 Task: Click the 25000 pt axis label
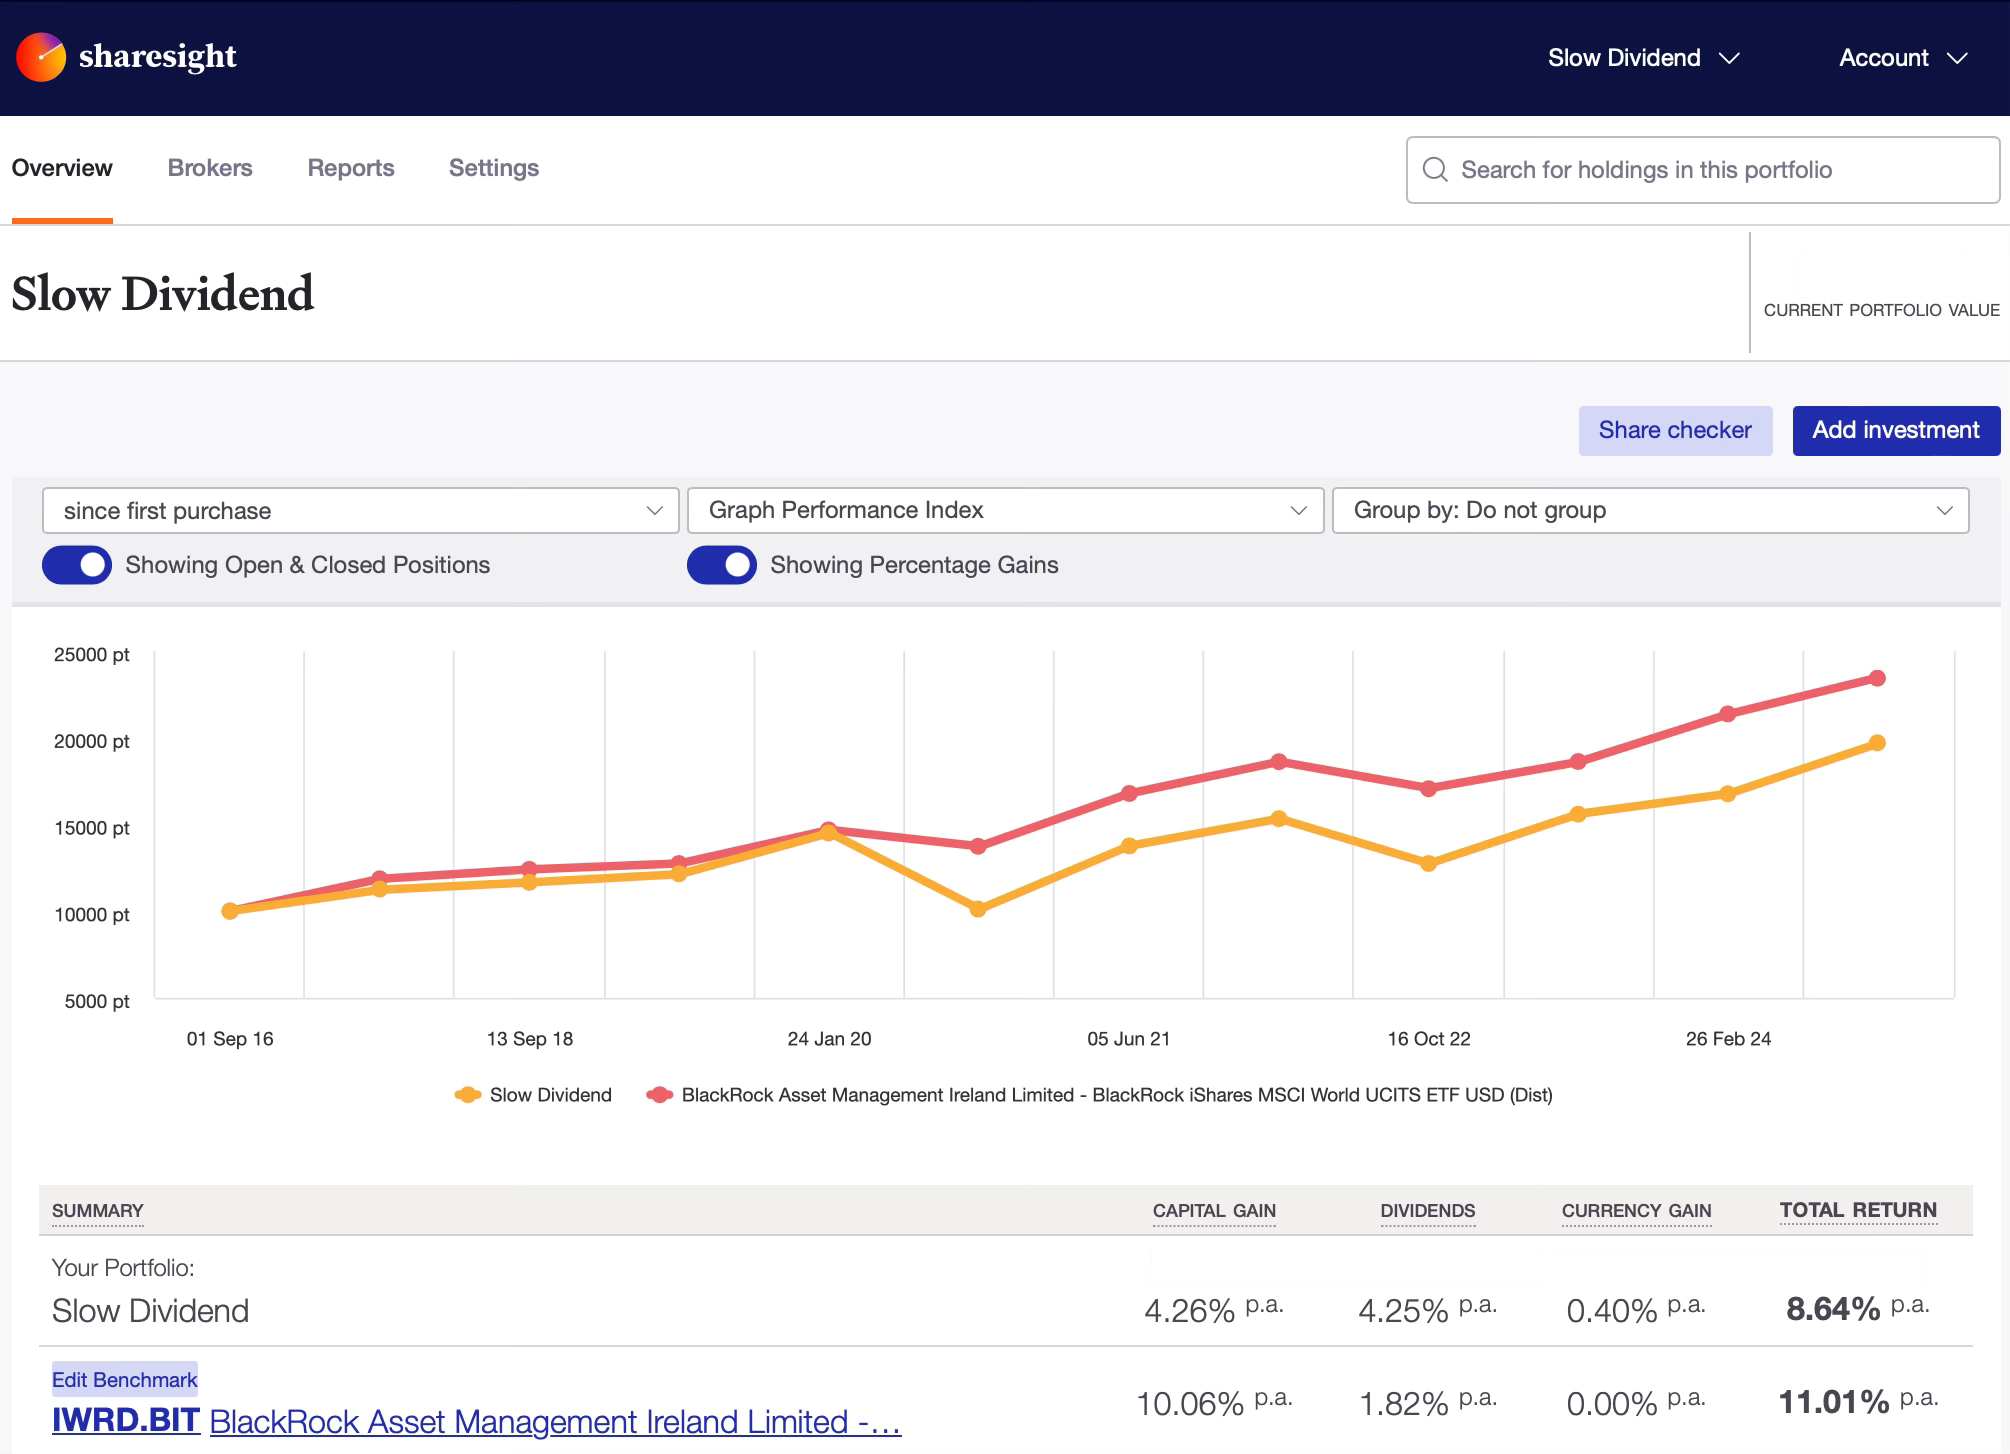click(x=92, y=655)
